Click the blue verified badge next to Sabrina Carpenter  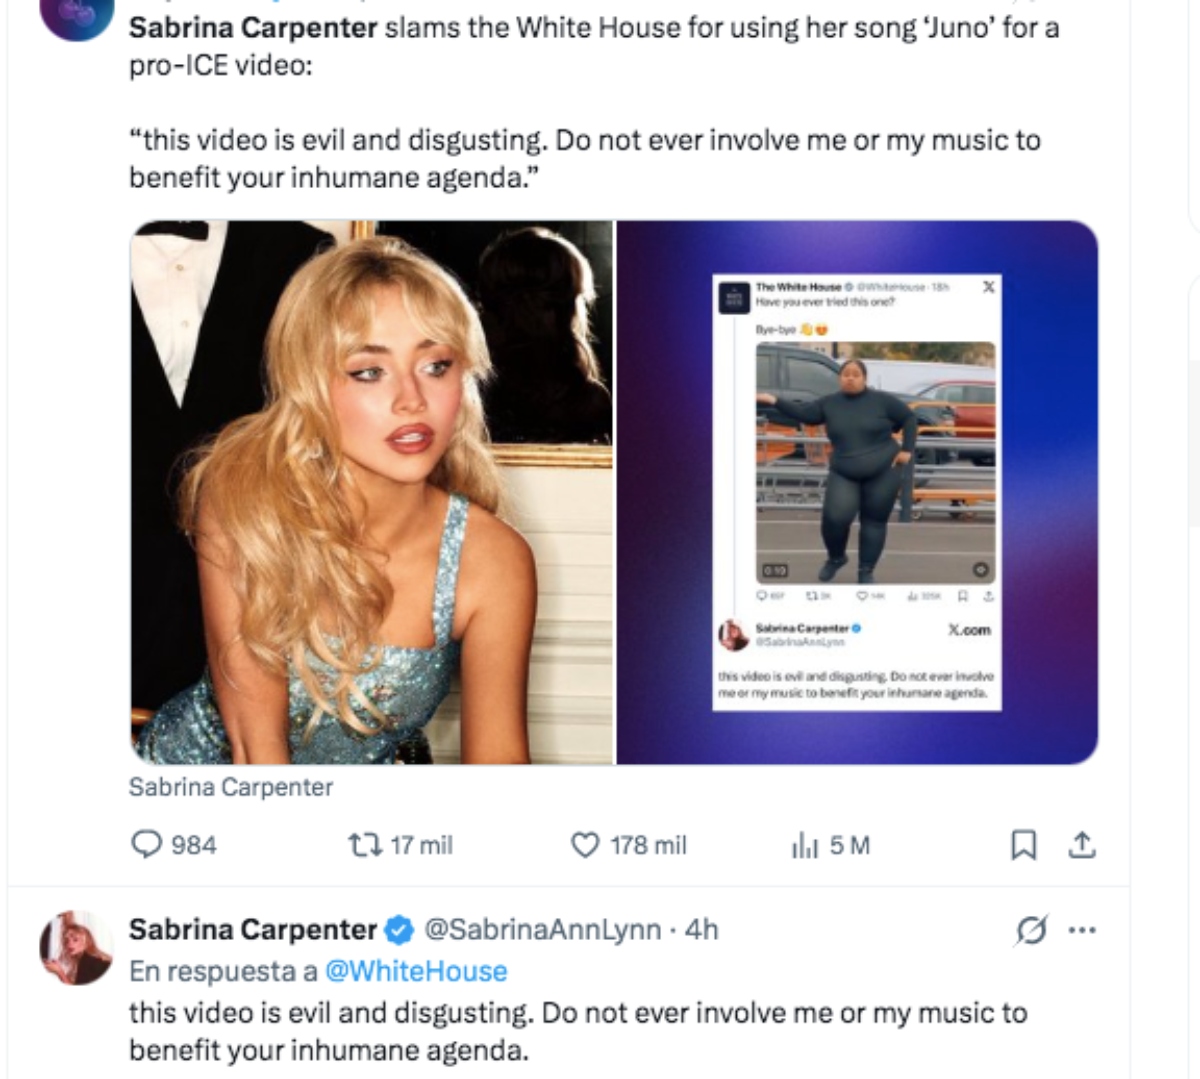tap(397, 927)
